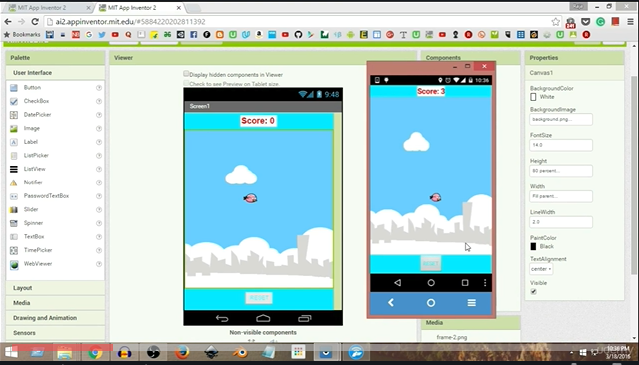Image resolution: width=639 pixels, height=365 pixels.
Task: Open help for WebViewer component
Action: click(x=99, y=264)
